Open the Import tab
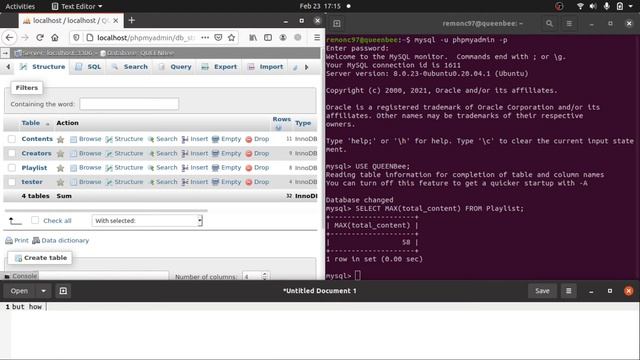Screen dimensions: 640x360 265,67
